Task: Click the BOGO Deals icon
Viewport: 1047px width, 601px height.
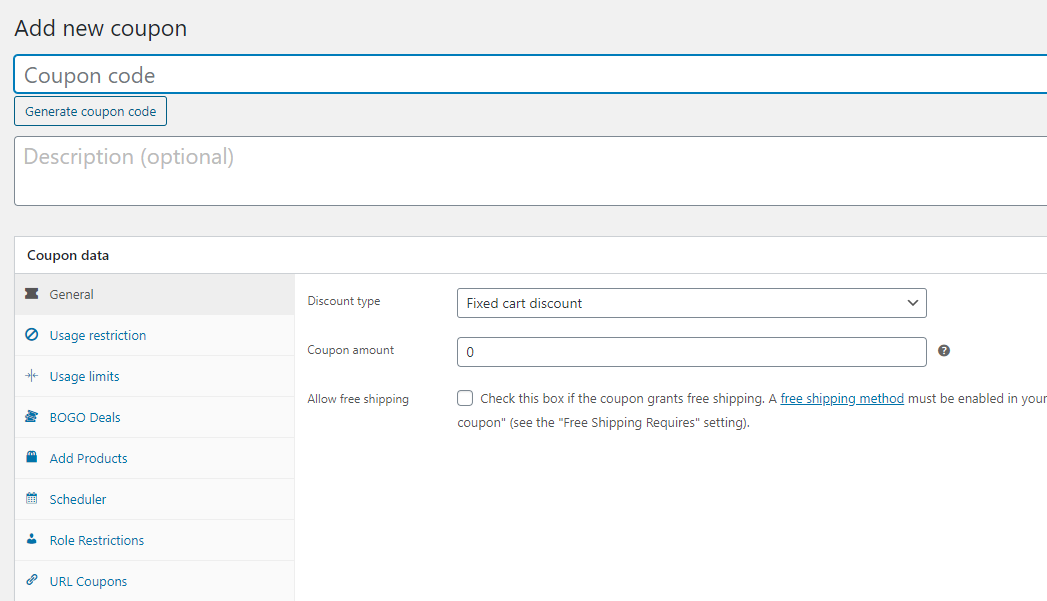Action: [x=31, y=417]
